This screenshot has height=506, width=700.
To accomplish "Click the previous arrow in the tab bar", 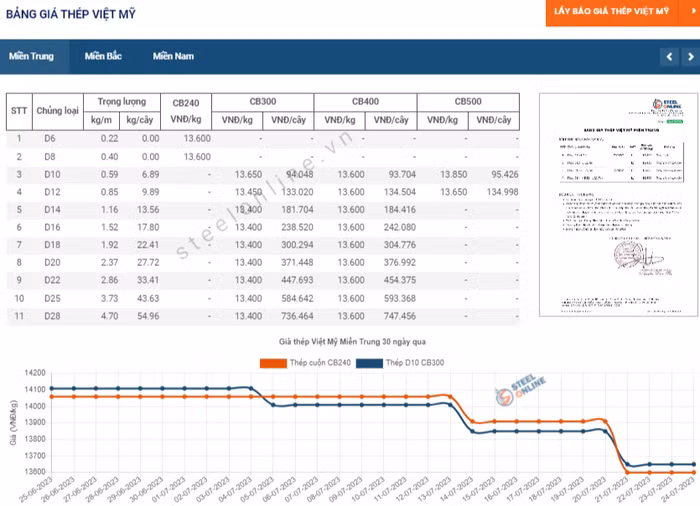I will [x=669, y=57].
